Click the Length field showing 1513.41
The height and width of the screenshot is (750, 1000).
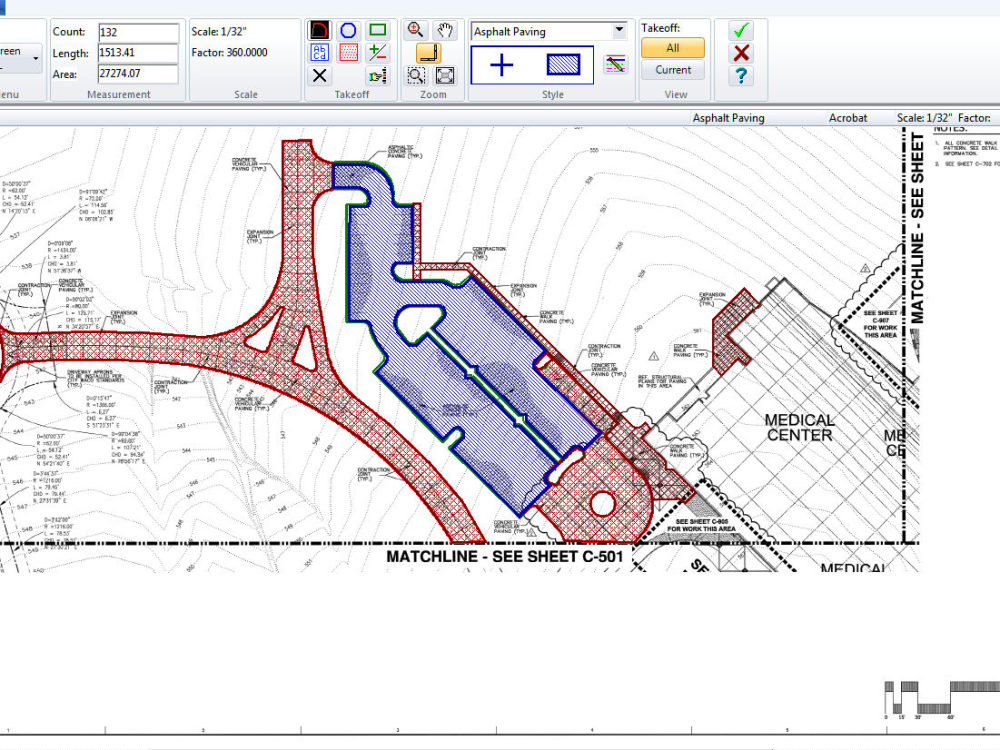tap(138, 53)
